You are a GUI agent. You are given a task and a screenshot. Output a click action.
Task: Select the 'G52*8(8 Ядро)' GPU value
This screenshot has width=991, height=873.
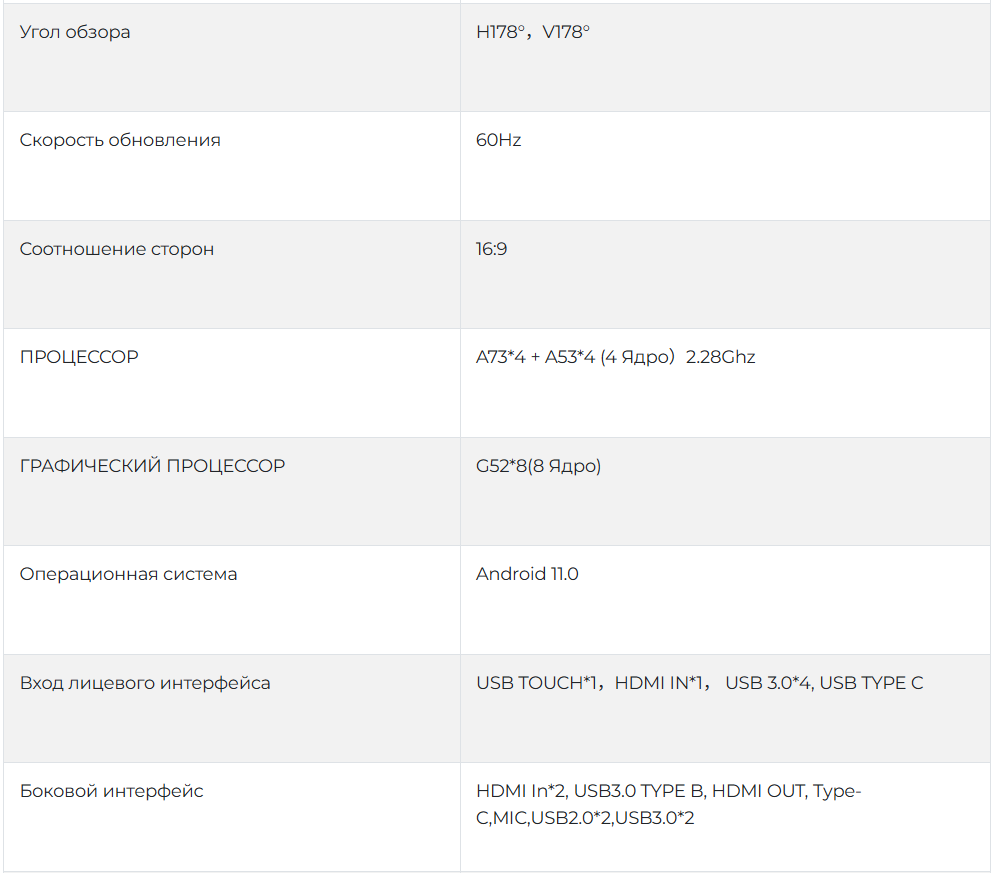pos(538,466)
